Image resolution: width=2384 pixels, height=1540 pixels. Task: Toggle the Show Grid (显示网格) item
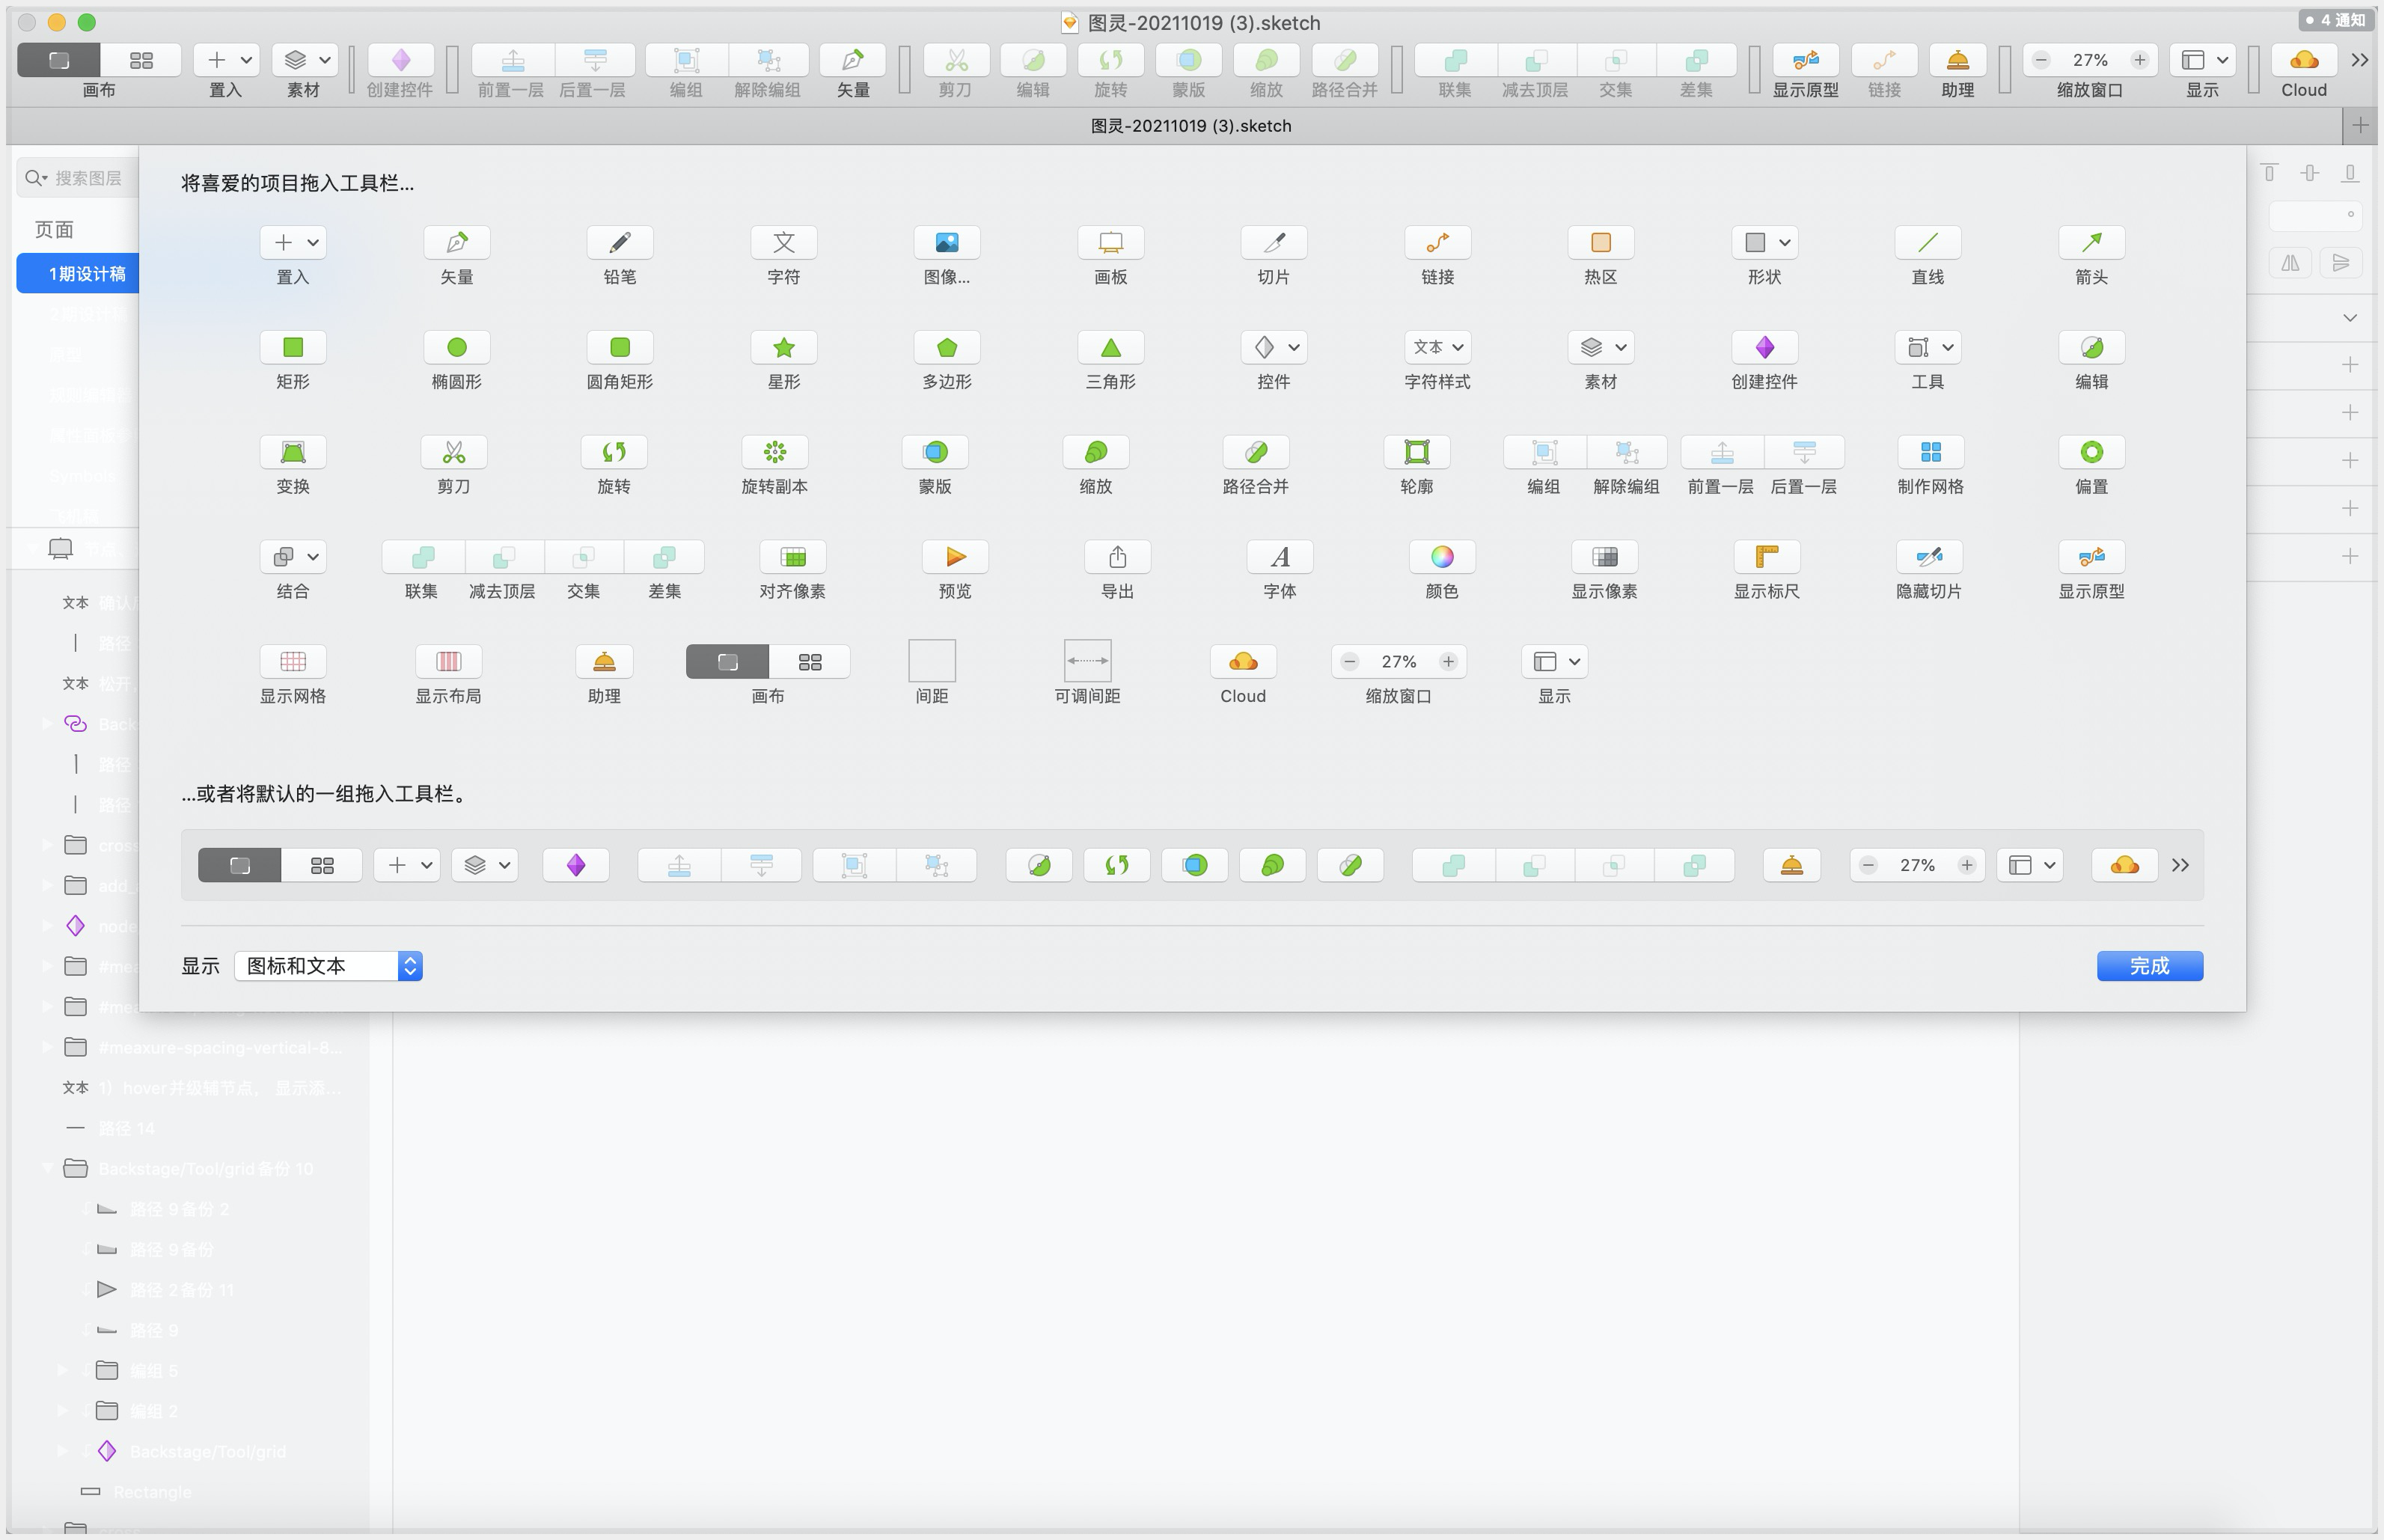coord(292,662)
